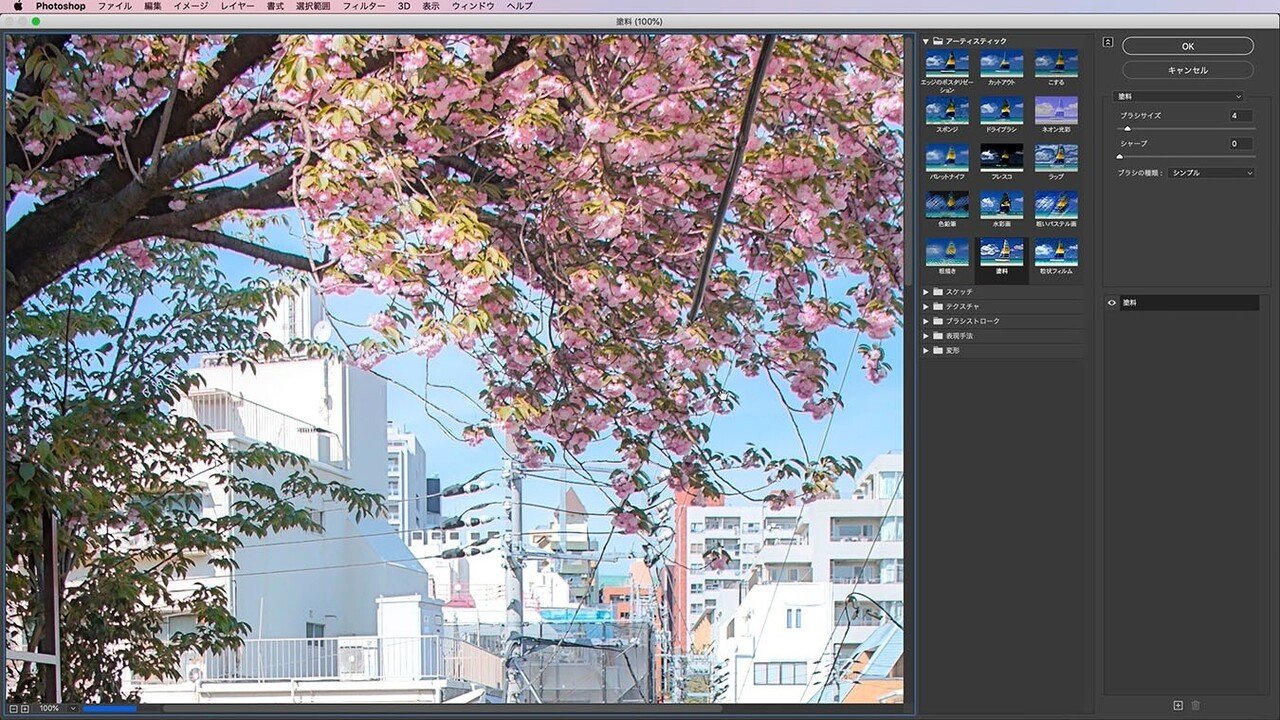Select the 水彩画 filter
Image resolution: width=1280 pixels, height=720 pixels.
(1001, 204)
